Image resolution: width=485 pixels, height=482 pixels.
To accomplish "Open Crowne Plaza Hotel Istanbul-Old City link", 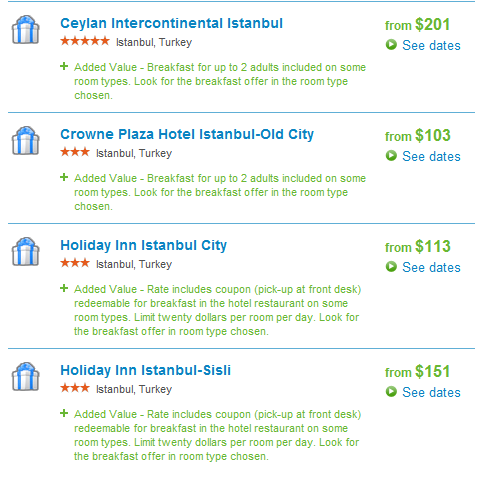I will pos(187,135).
